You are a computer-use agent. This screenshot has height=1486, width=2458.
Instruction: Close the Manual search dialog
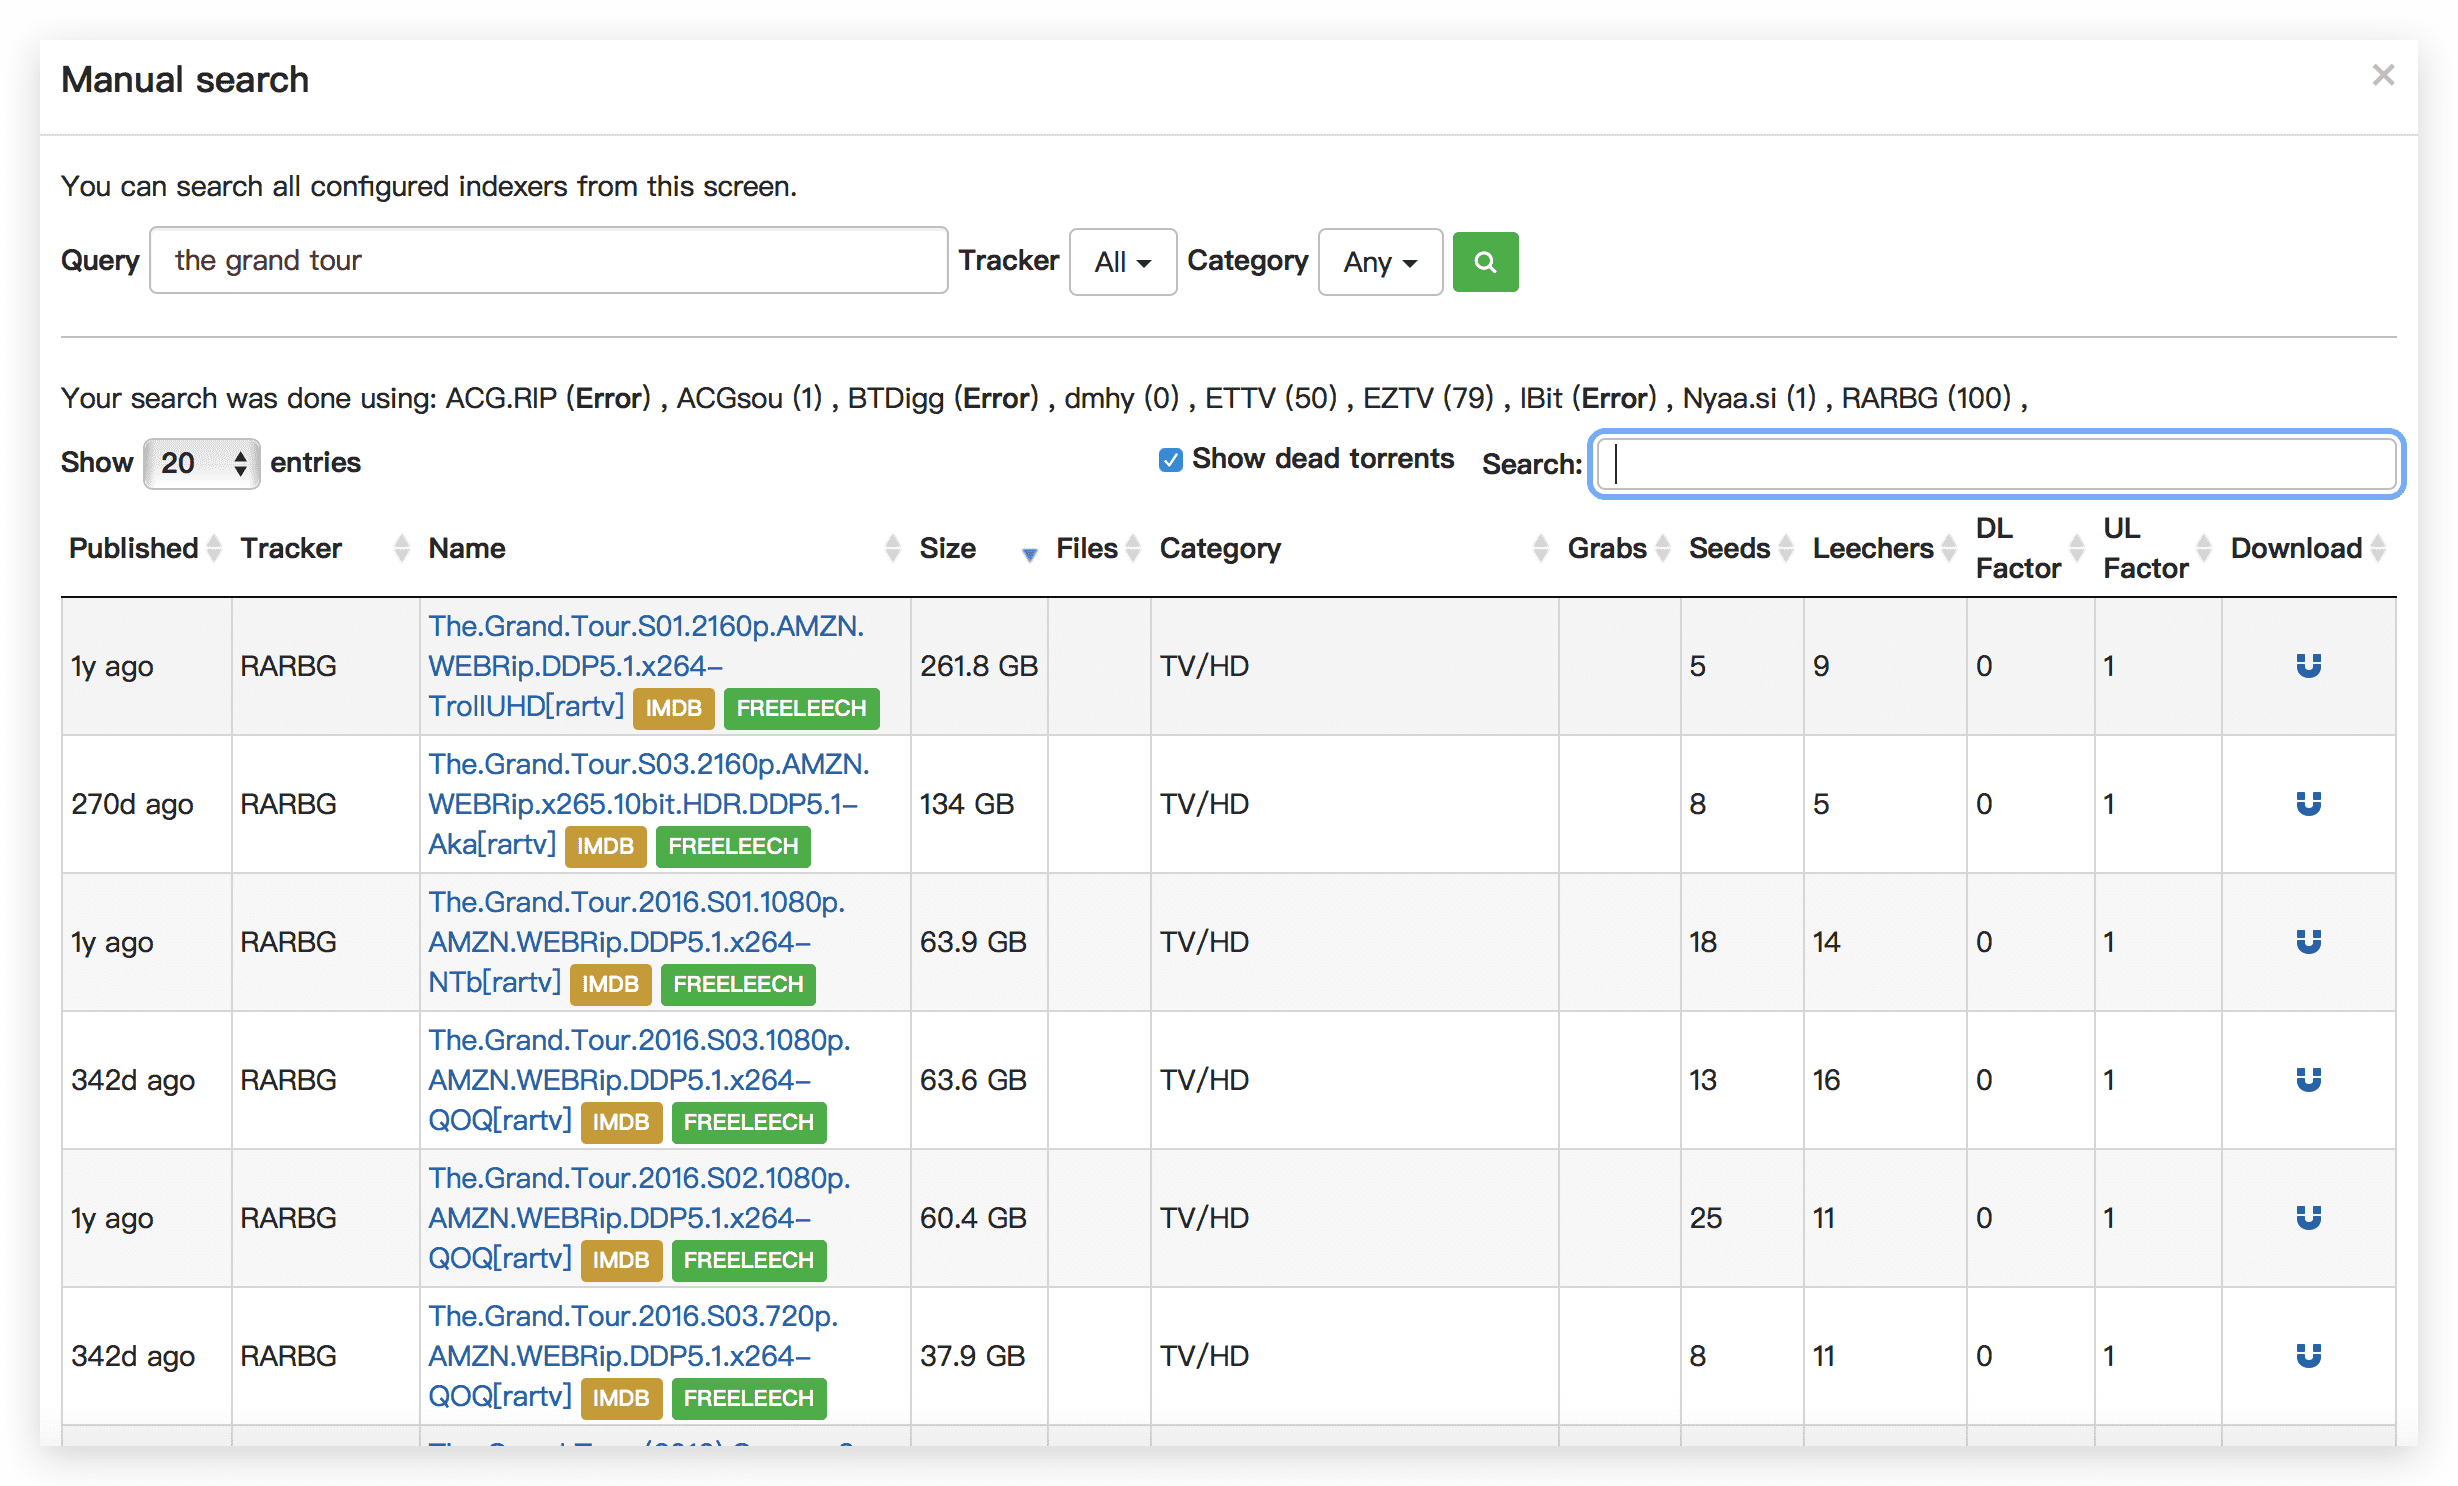[x=2383, y=75]
